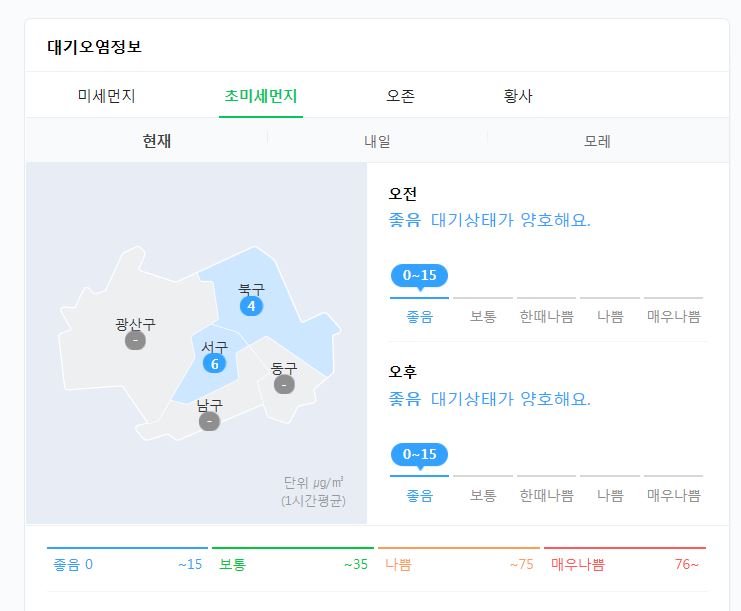Click the morning 좋음 scale level
Screen dimensions: 741x611
pos(420,316)
